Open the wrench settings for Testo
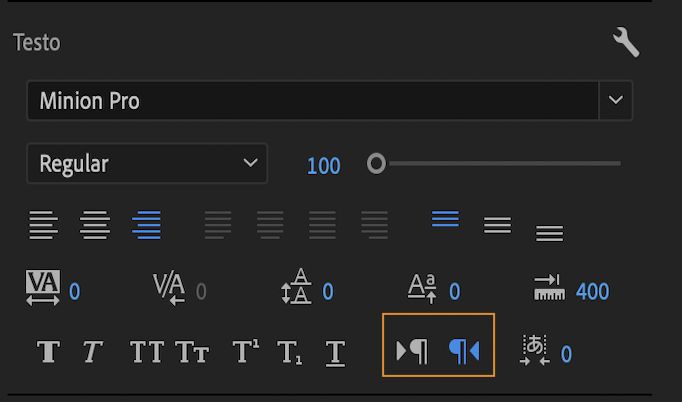Image resolution: width=682 pixels, height=402 pixels. click(x=626, y=42)
